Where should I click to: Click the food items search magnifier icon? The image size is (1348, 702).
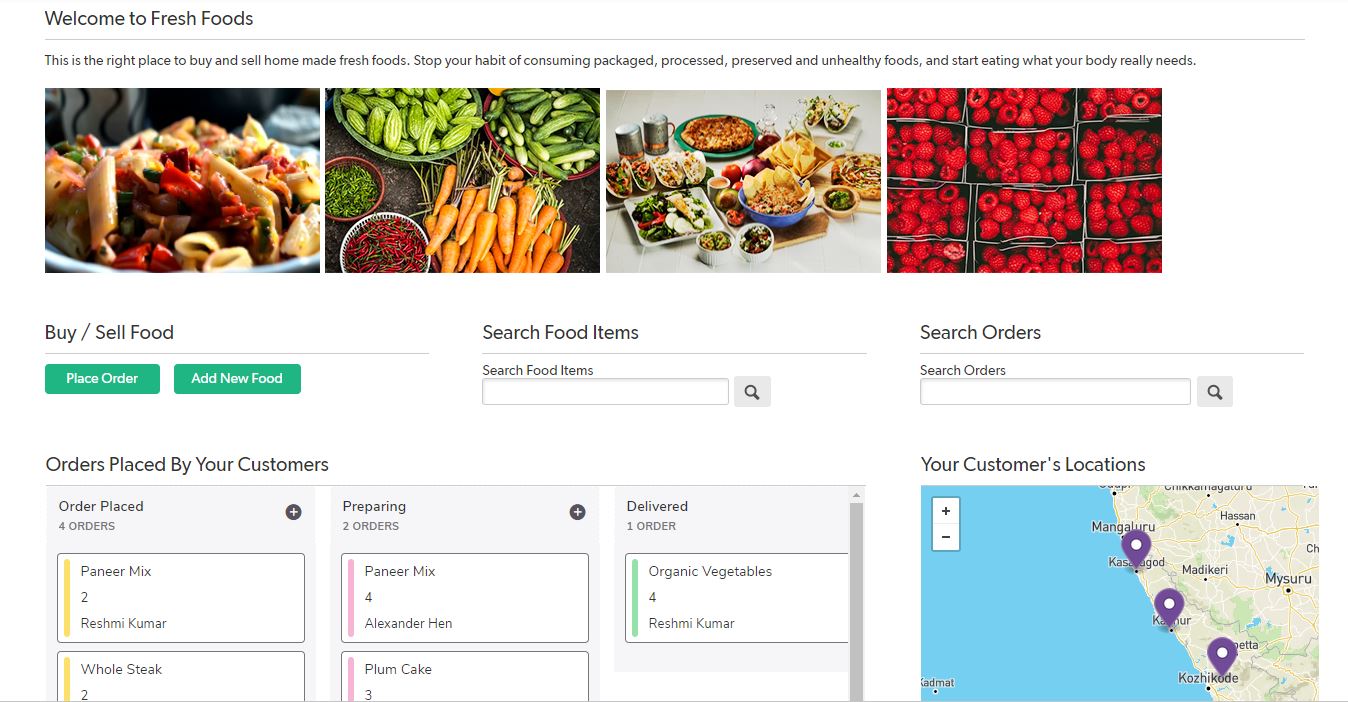[x=752, y=391]
